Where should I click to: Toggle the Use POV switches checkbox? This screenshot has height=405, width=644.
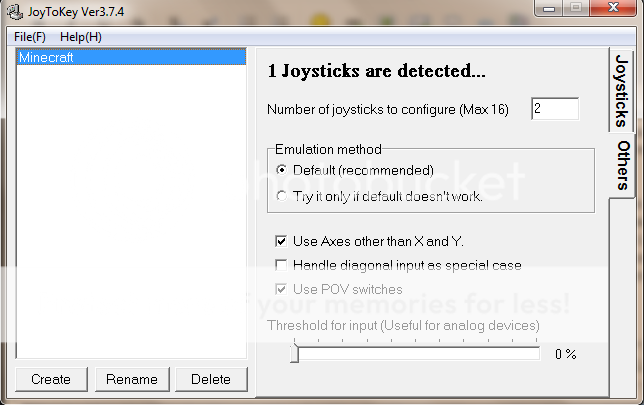pos(282,289)
